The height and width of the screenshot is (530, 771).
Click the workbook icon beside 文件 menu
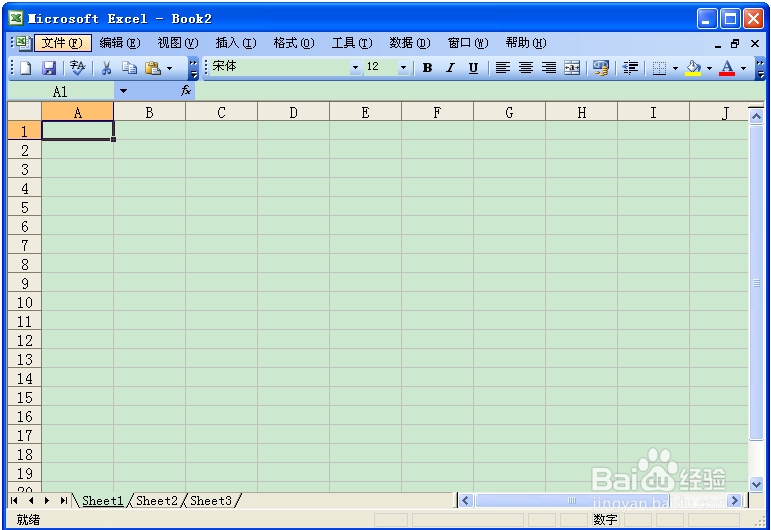23,43
